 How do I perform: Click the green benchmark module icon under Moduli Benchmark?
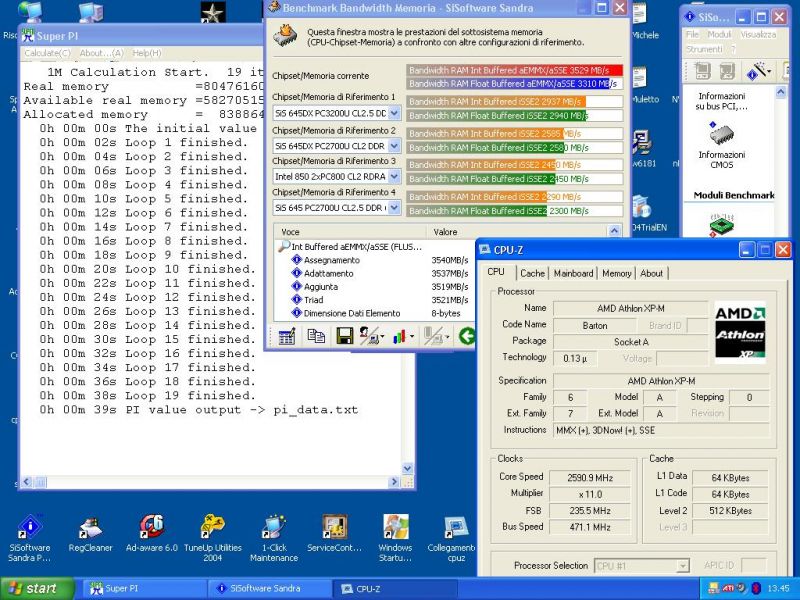click(x=721, y=225)
